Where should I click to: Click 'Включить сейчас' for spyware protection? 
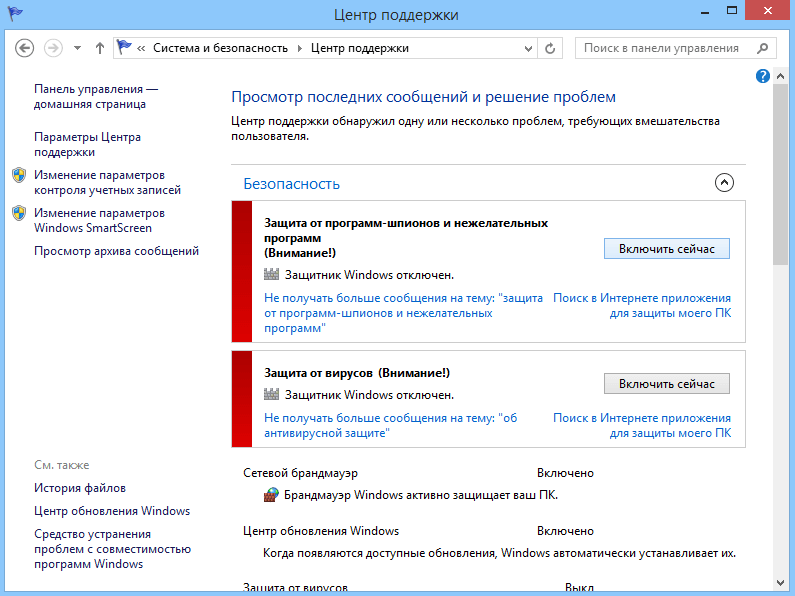tap(667, 249)
